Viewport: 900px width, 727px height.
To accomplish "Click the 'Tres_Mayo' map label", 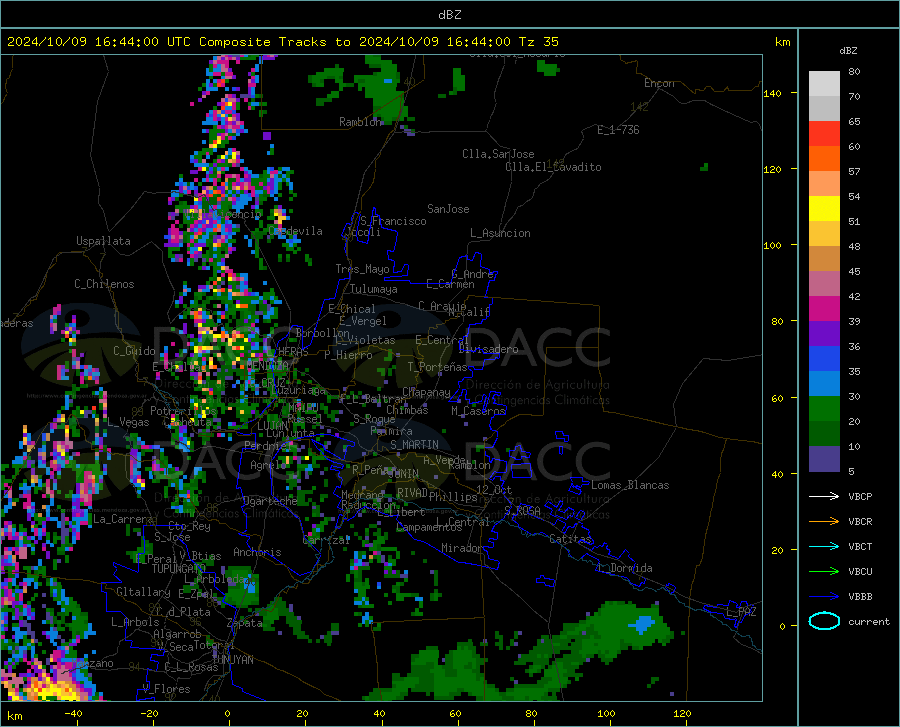I will coord(362,269).
